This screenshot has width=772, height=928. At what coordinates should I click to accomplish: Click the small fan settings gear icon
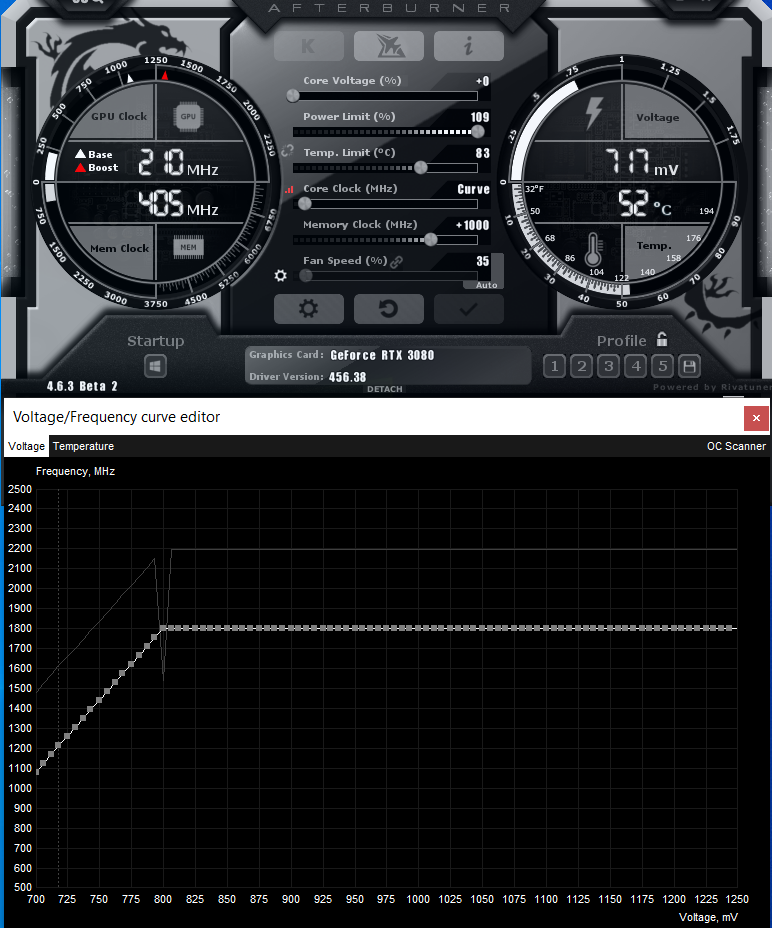click(281, 276)
